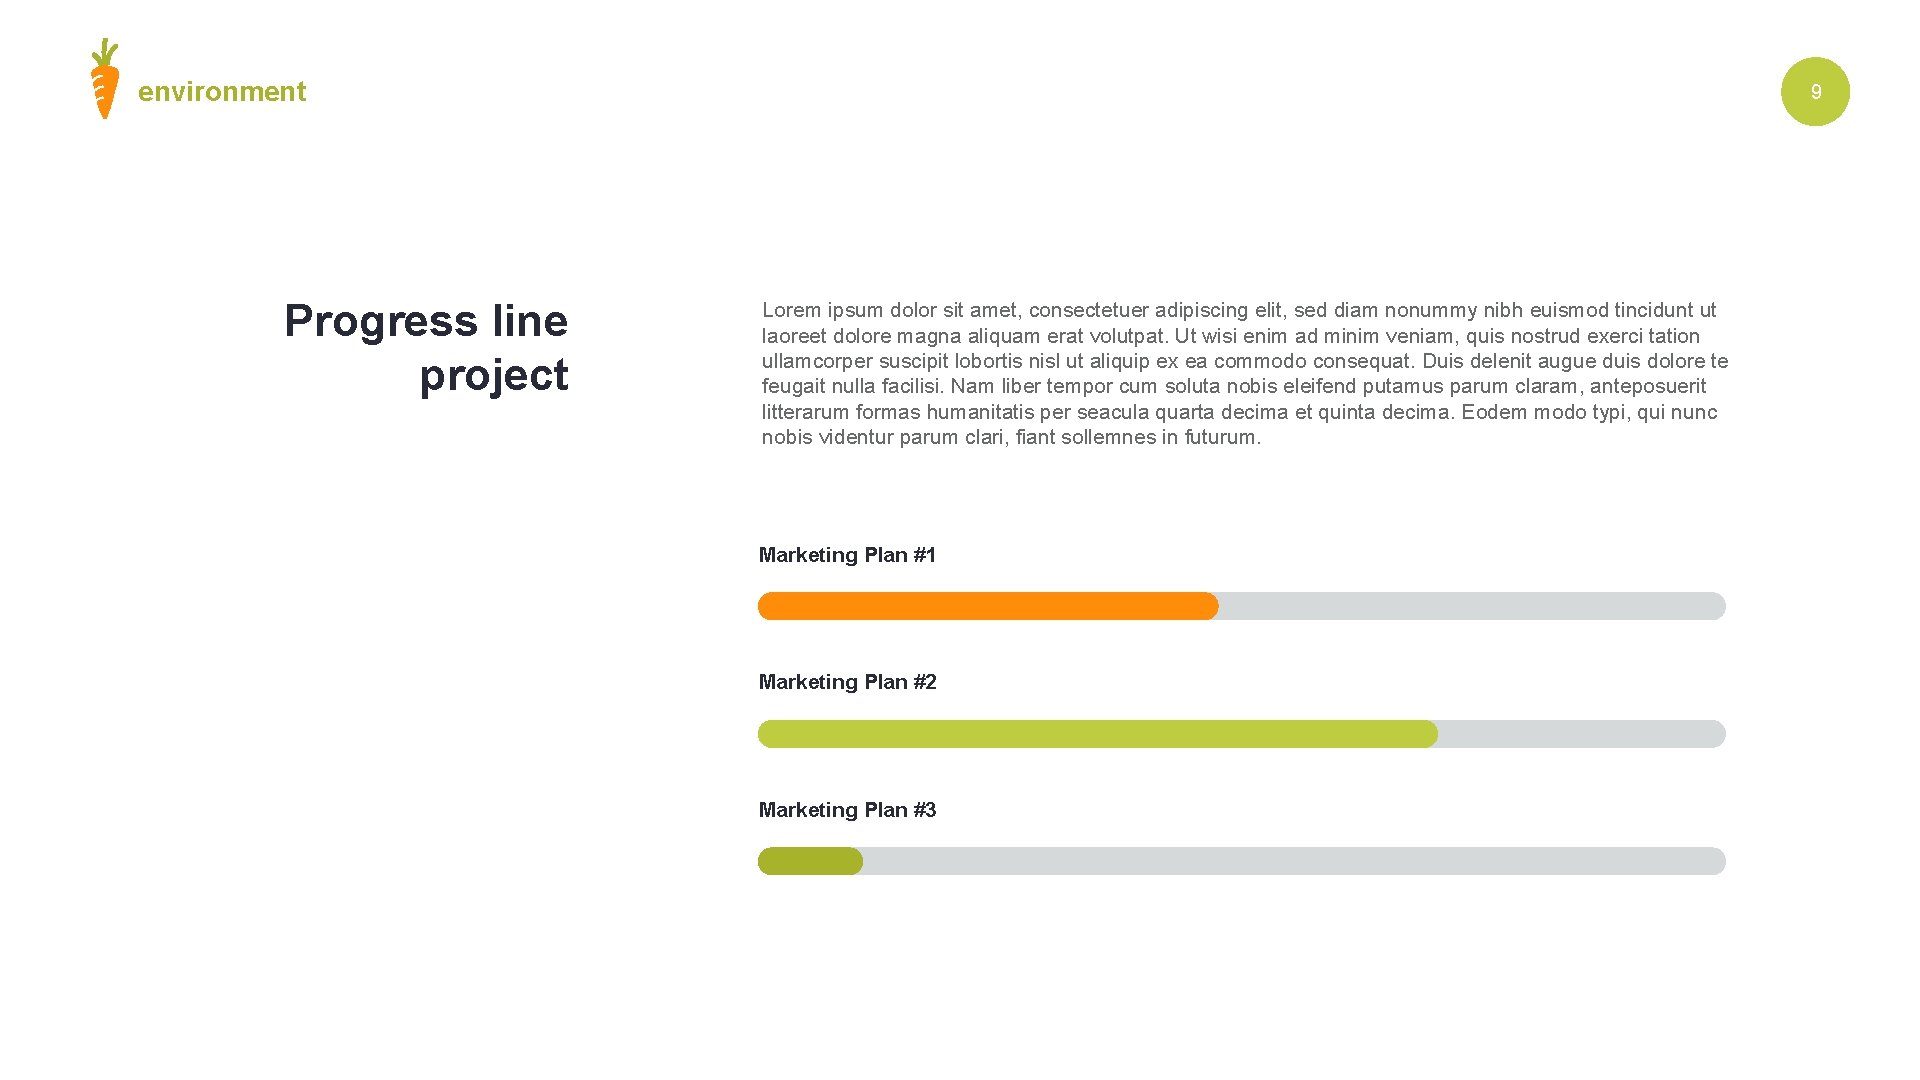The image size is (1920, 1080).
Task: Click the word 'project' in the title
Action: coord(494,376)
